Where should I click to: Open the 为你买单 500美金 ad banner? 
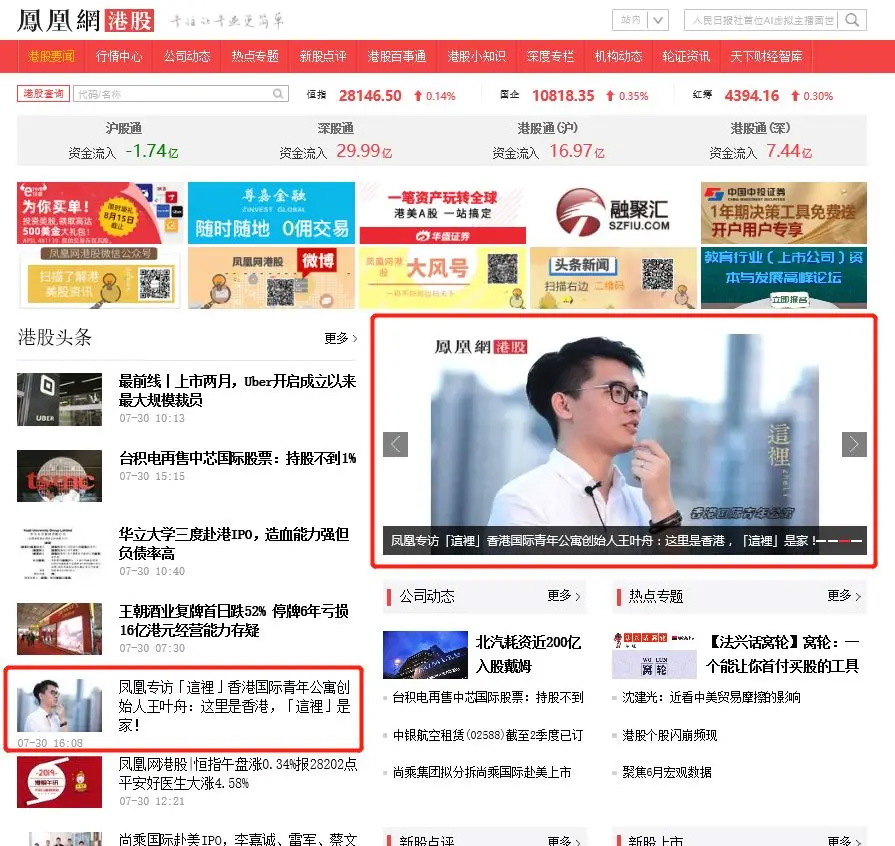pyautogui.click(x=100, y=213)
